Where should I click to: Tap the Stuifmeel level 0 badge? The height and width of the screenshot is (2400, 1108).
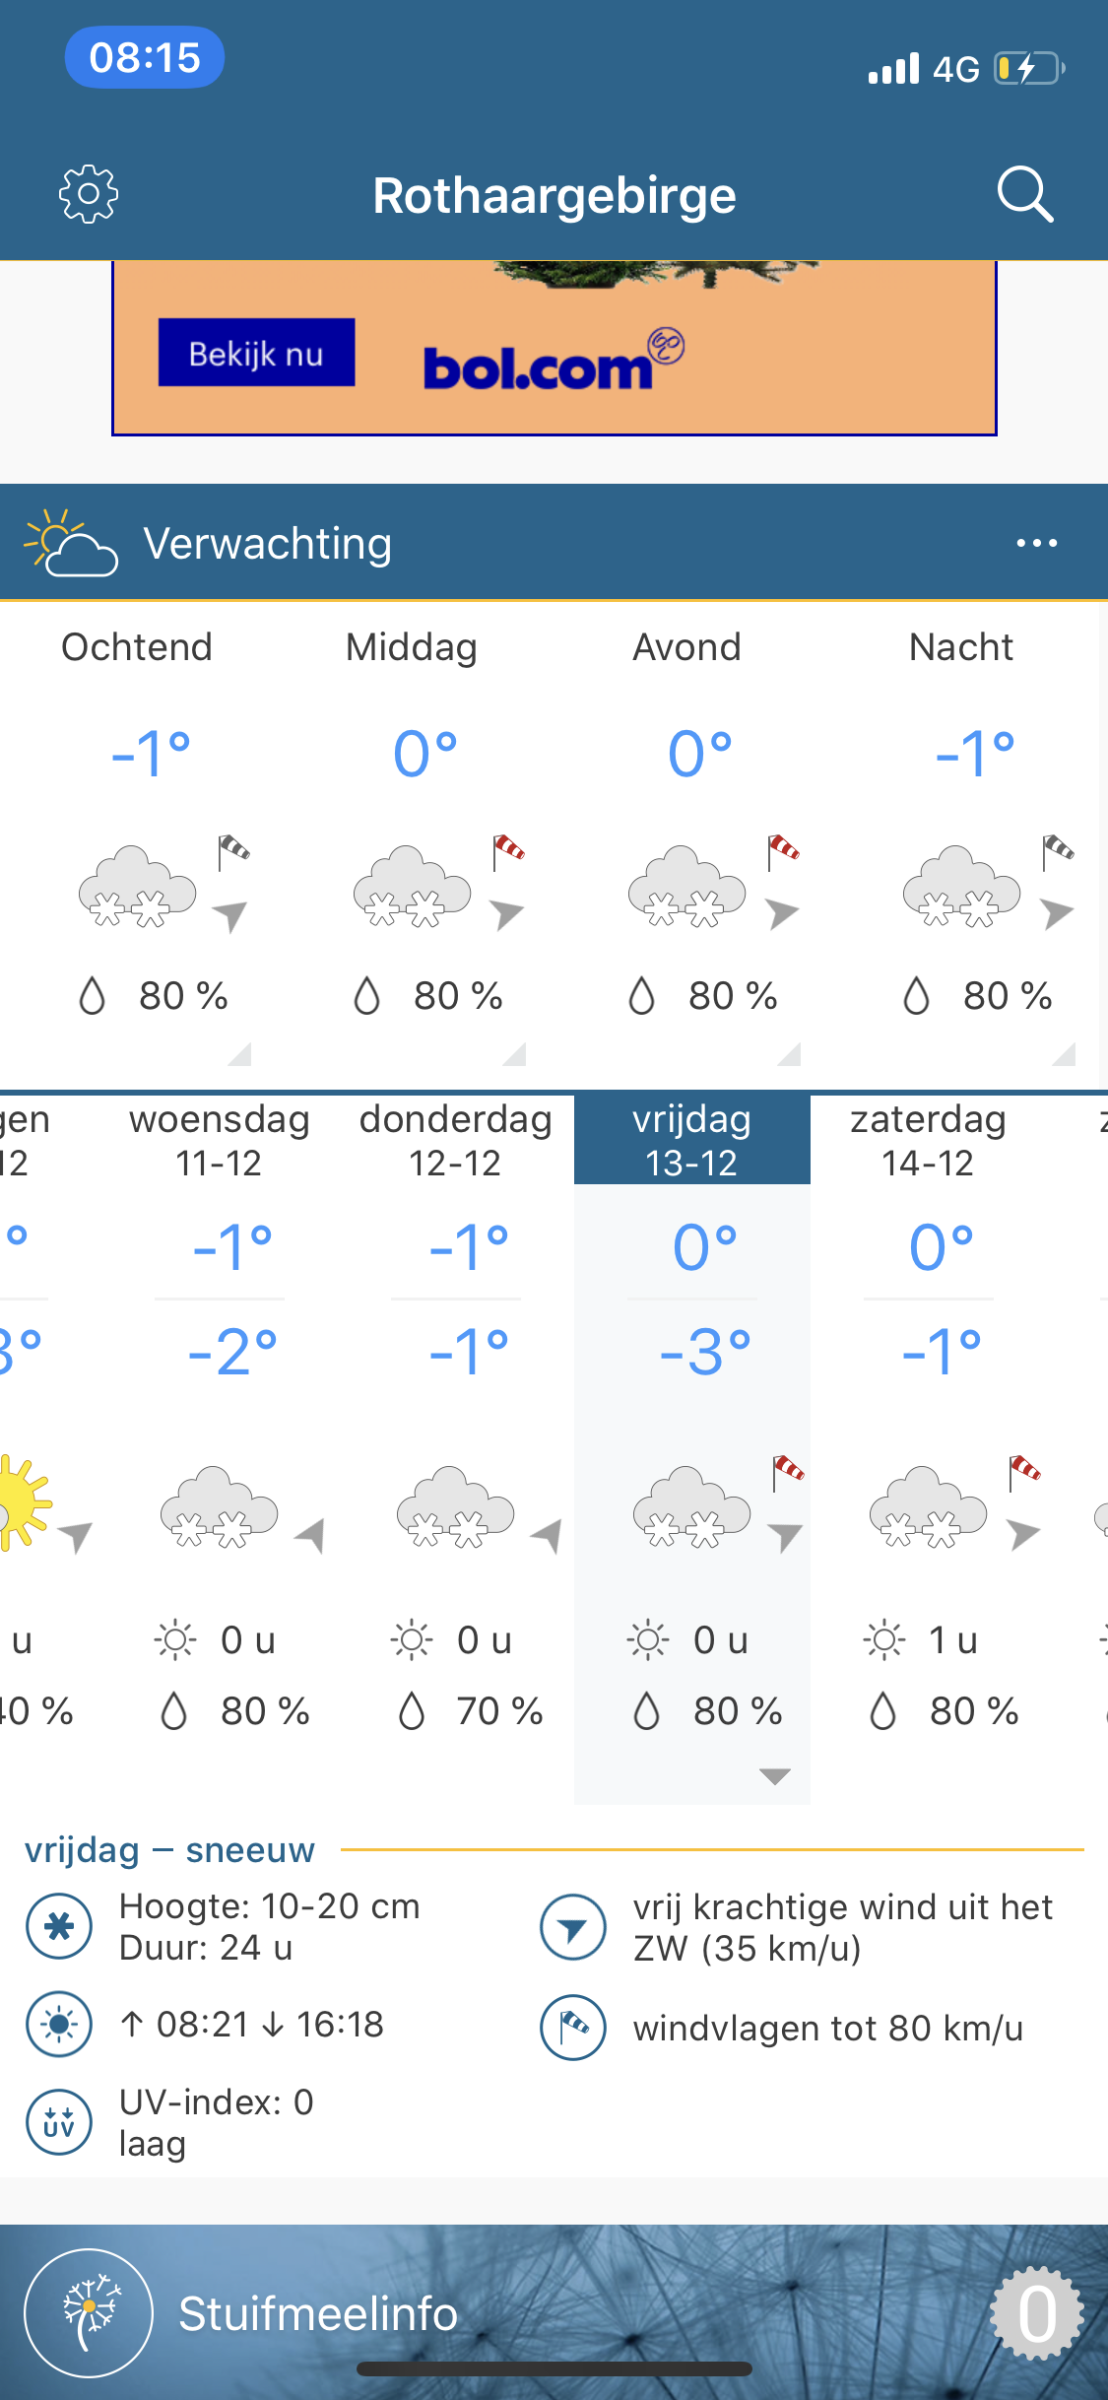1037,2314
